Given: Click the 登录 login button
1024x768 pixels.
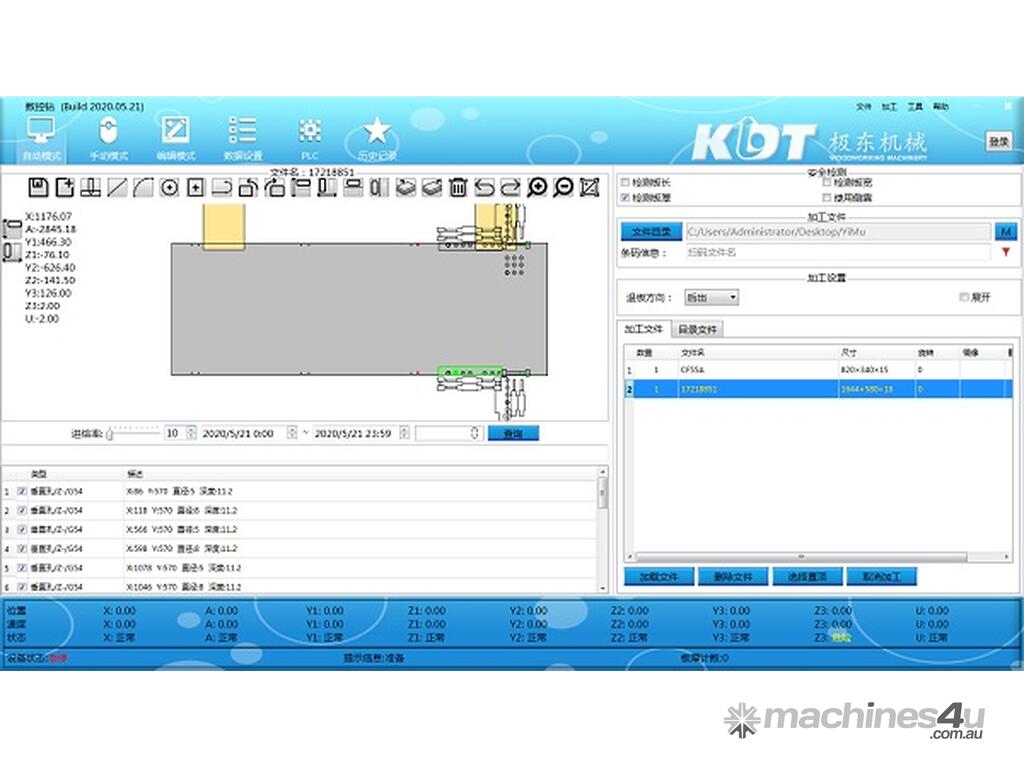Looking at the screenshot, I should pyautogui.click(x=997, y=141).
